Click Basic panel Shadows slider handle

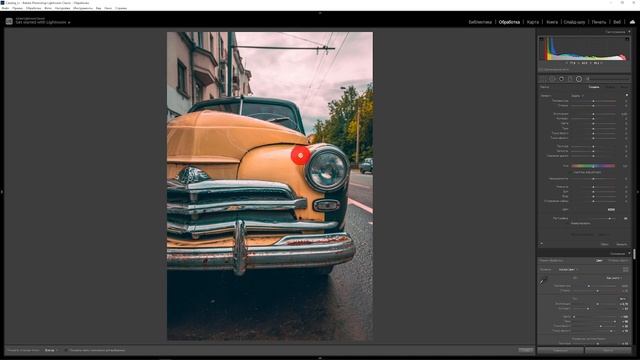coord(614,322)
